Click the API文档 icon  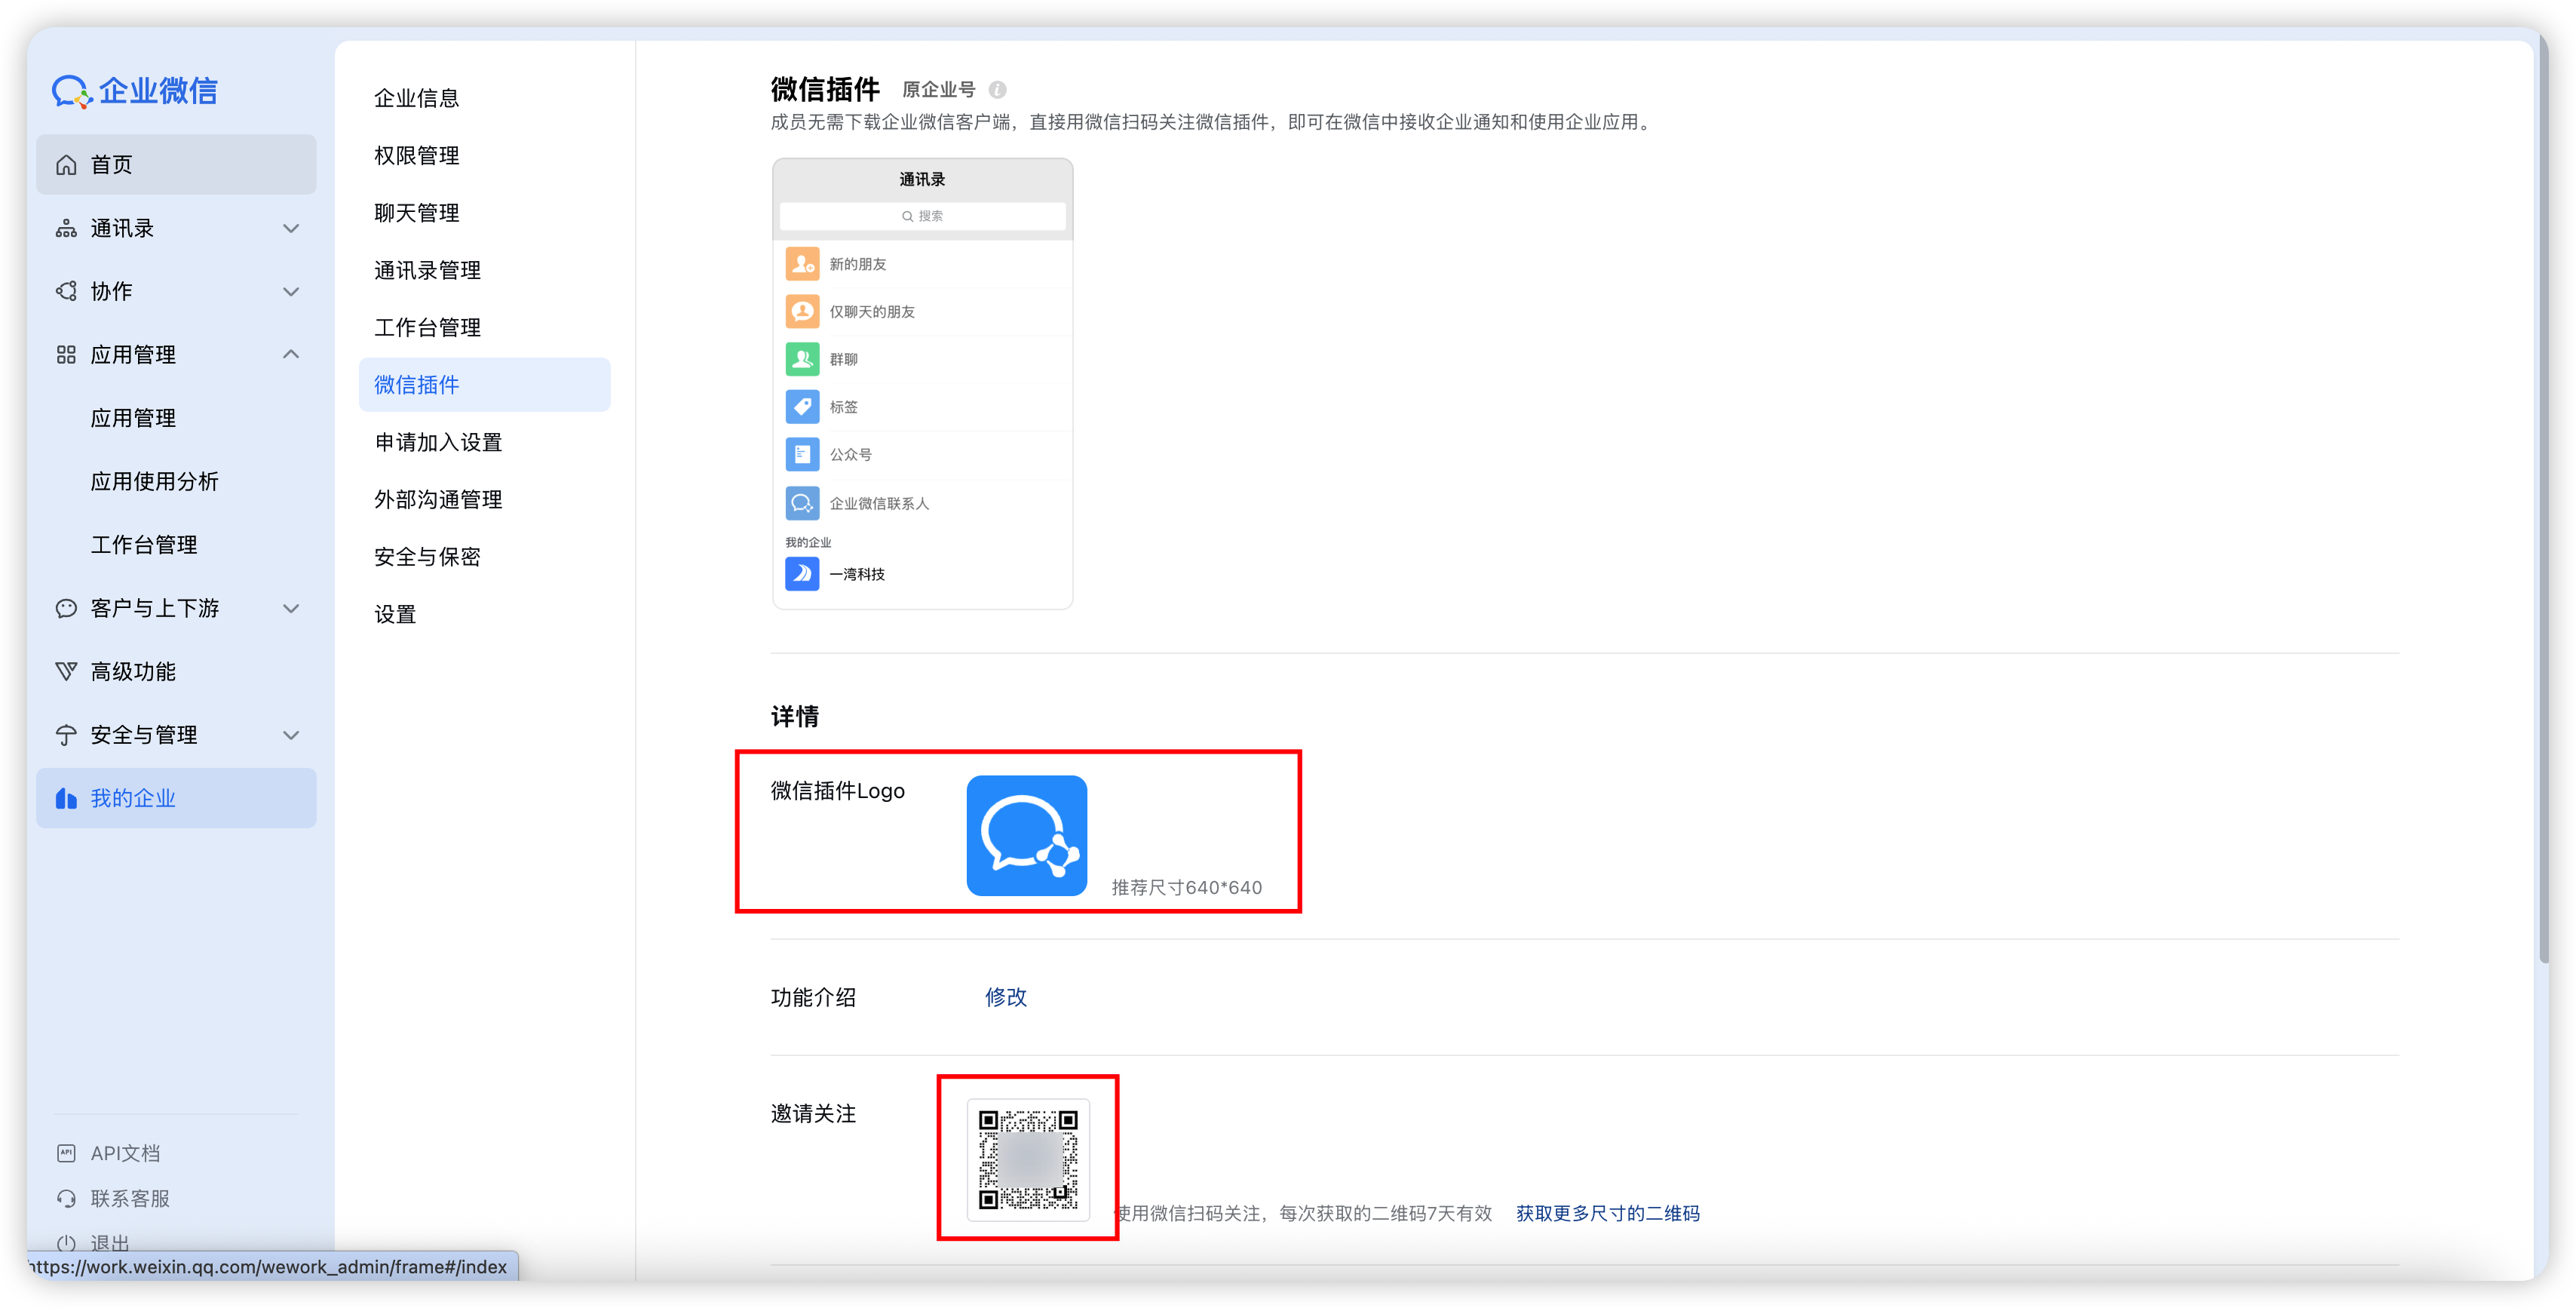tap(66, 1153)
